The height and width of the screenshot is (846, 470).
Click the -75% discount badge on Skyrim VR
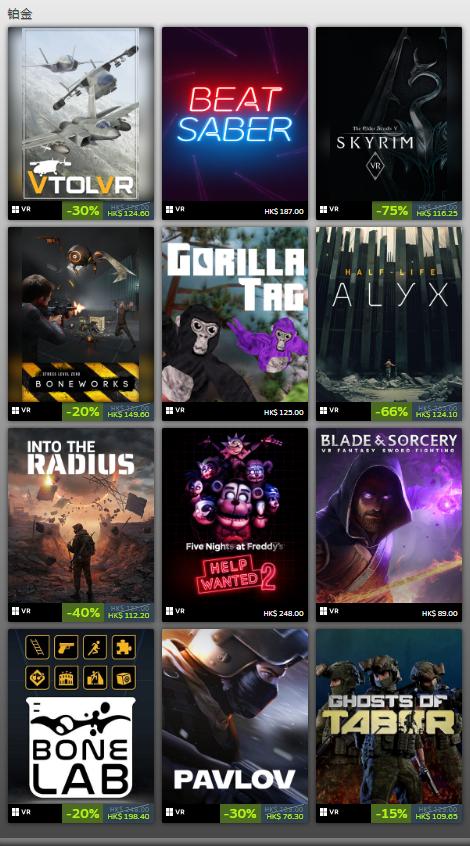(x=392, y=210)
